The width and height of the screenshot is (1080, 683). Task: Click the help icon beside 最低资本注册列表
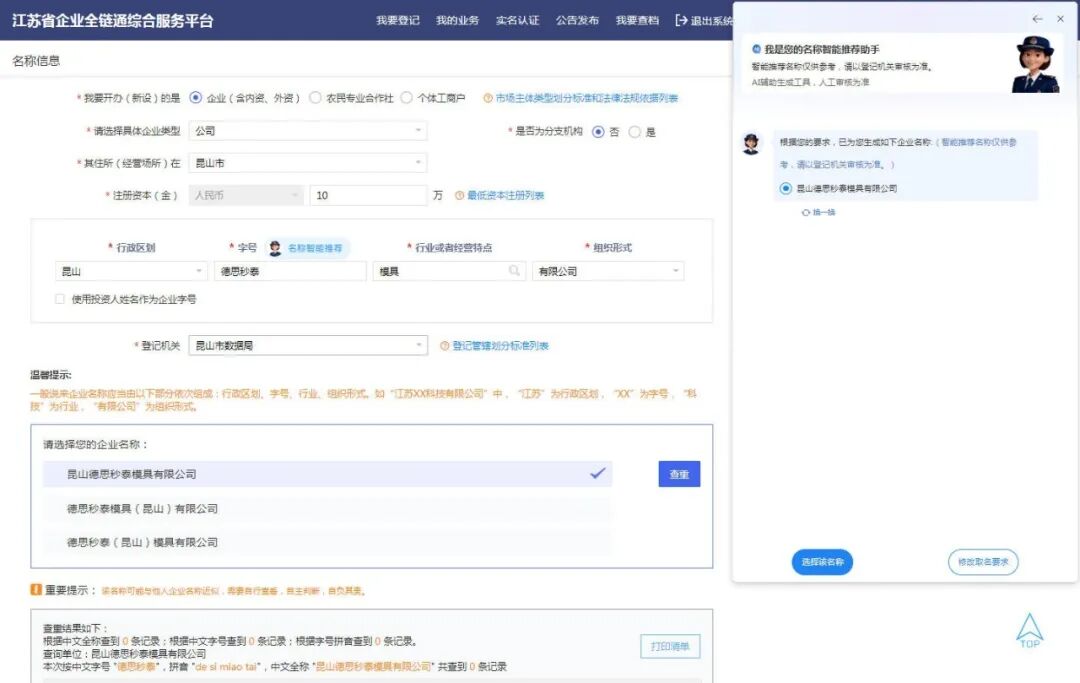coord(460,196)
